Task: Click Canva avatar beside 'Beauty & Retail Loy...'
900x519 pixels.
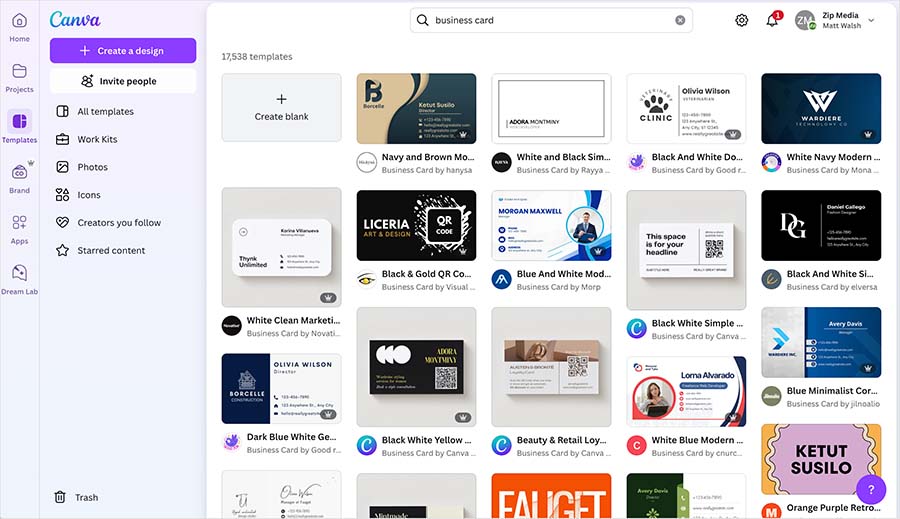Action: [x=501, y=446]
